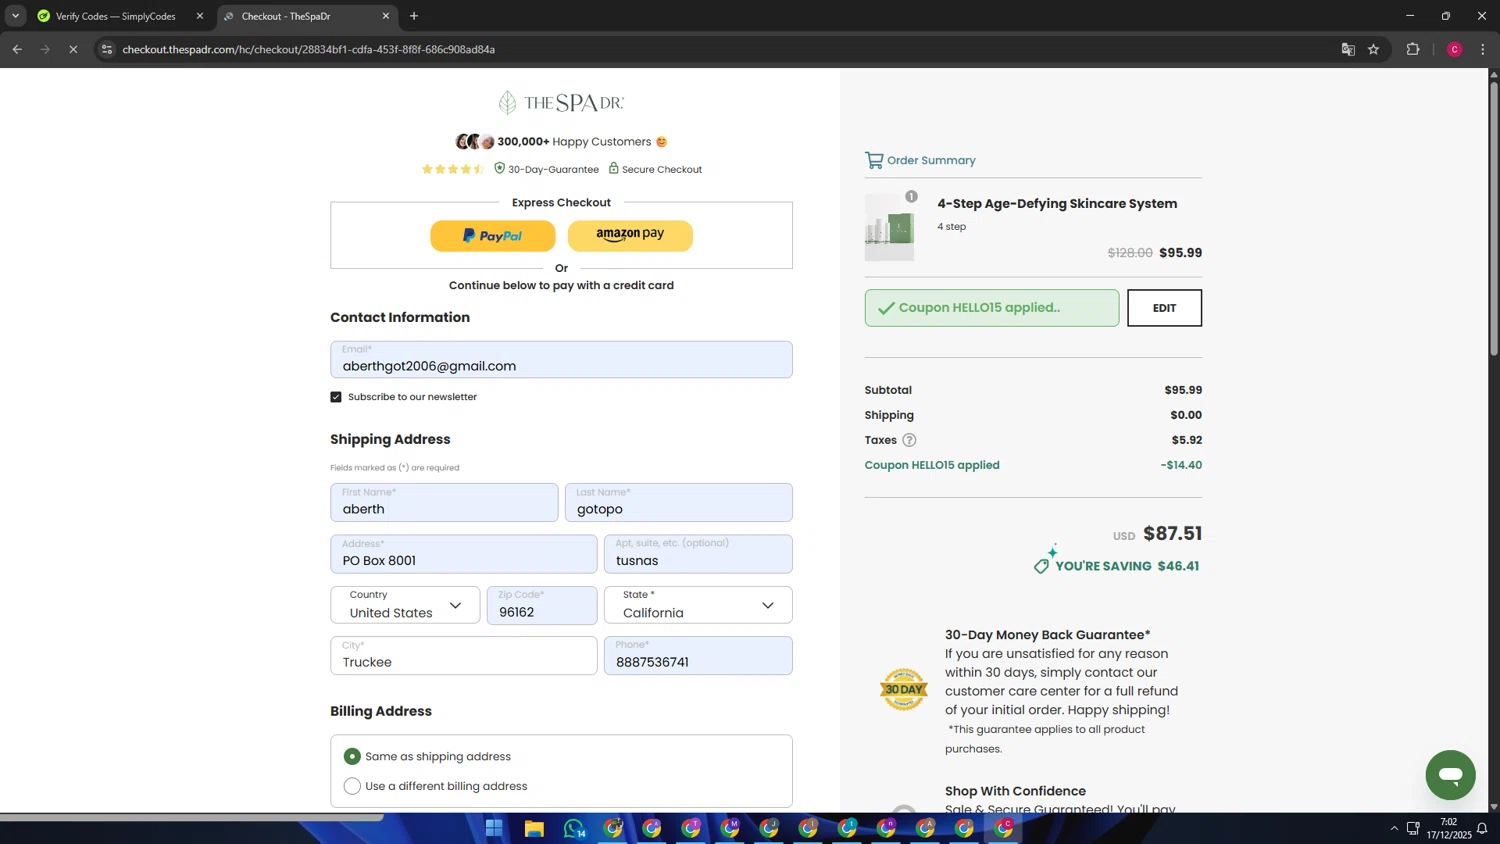Show hidden system tray icons chevron

click(1394, 828)
